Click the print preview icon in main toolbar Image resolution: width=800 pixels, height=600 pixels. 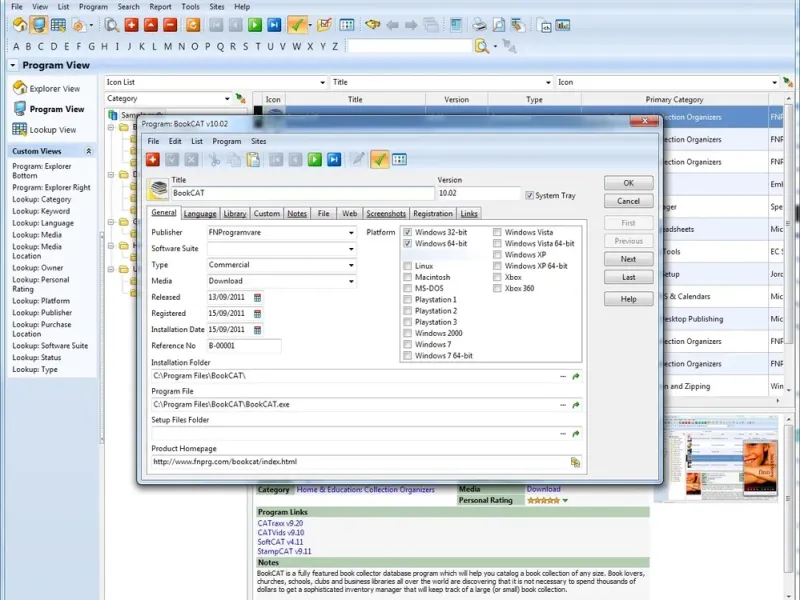tap(498, 24)
